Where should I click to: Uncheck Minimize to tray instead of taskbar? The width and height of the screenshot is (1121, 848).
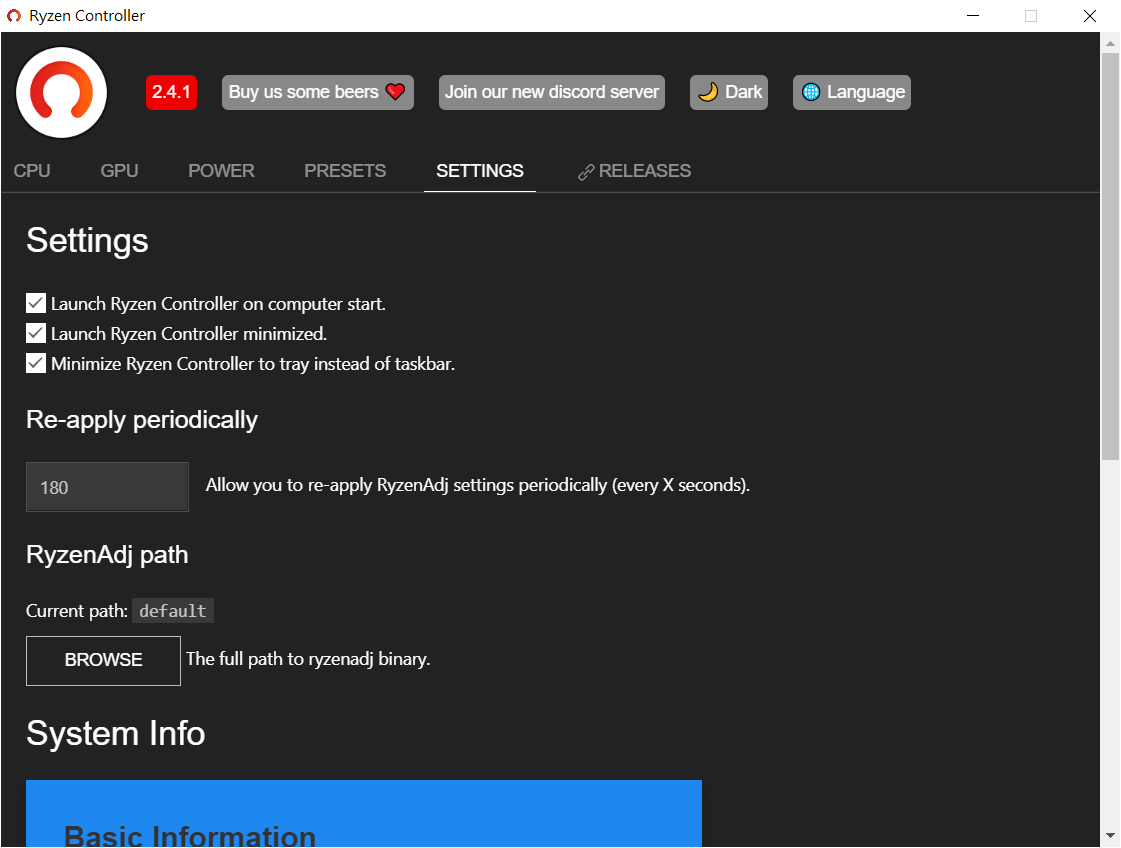36,363
